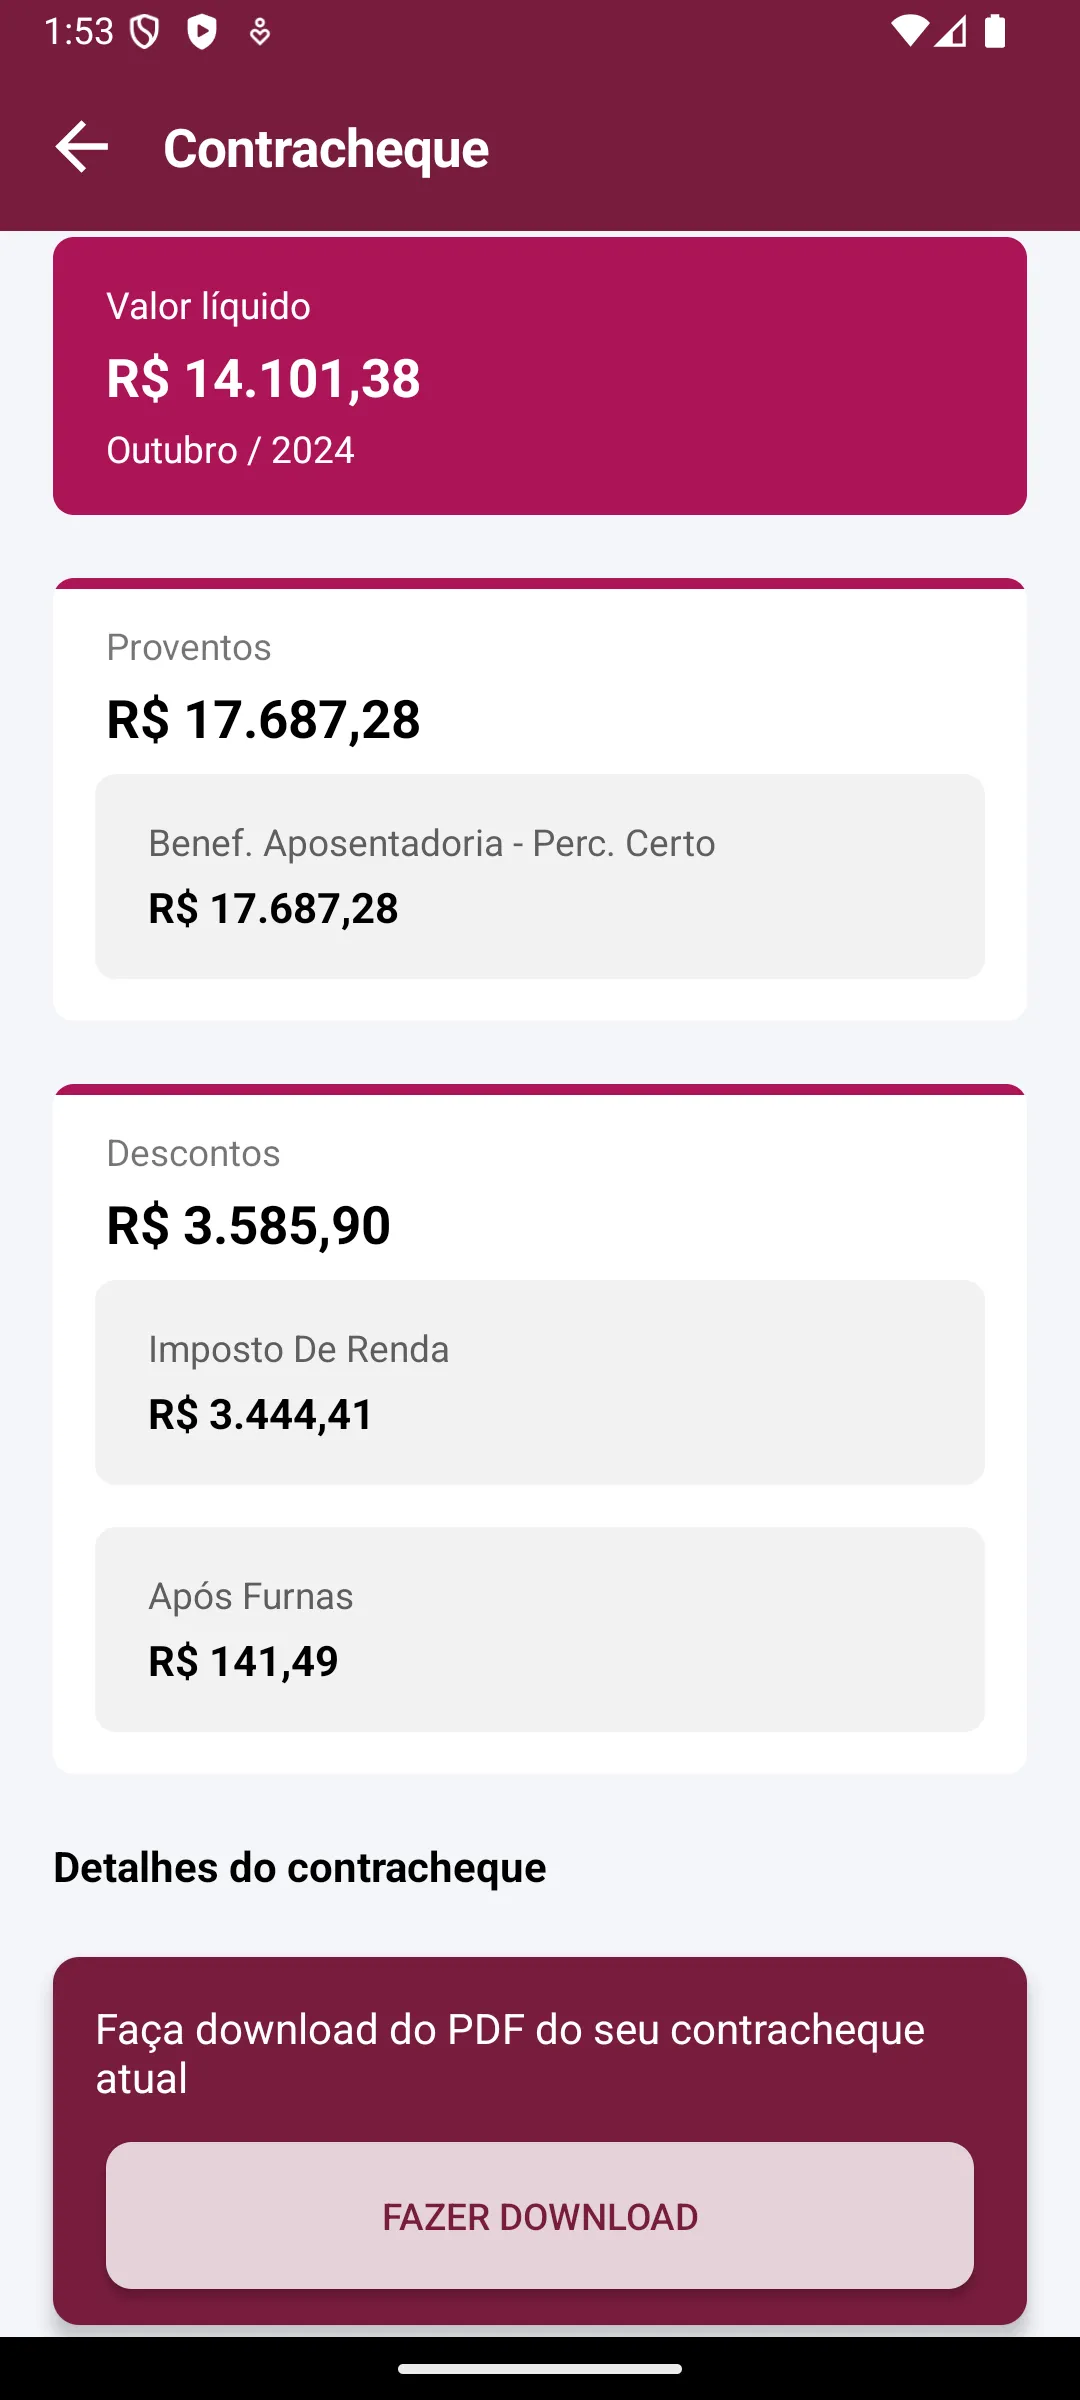Tap the Detalhes do contracheque heading
The image size is (1080, 2400).
click(x=300, y=1867)
